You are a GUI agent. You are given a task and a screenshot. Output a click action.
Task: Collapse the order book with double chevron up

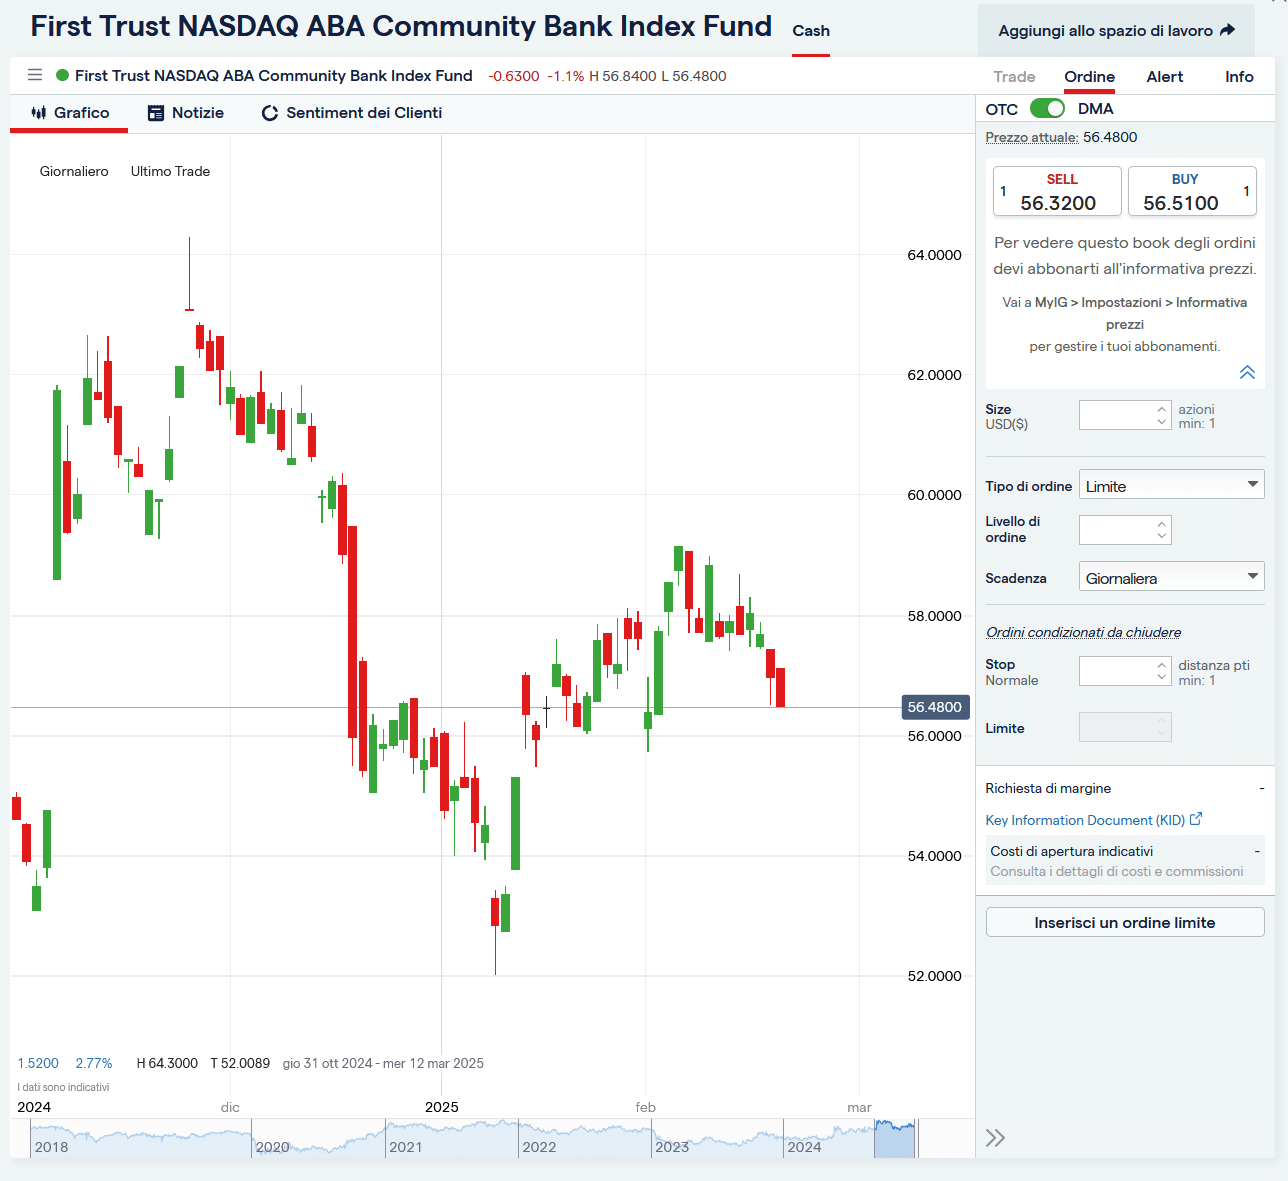[x=1247, y=372]
